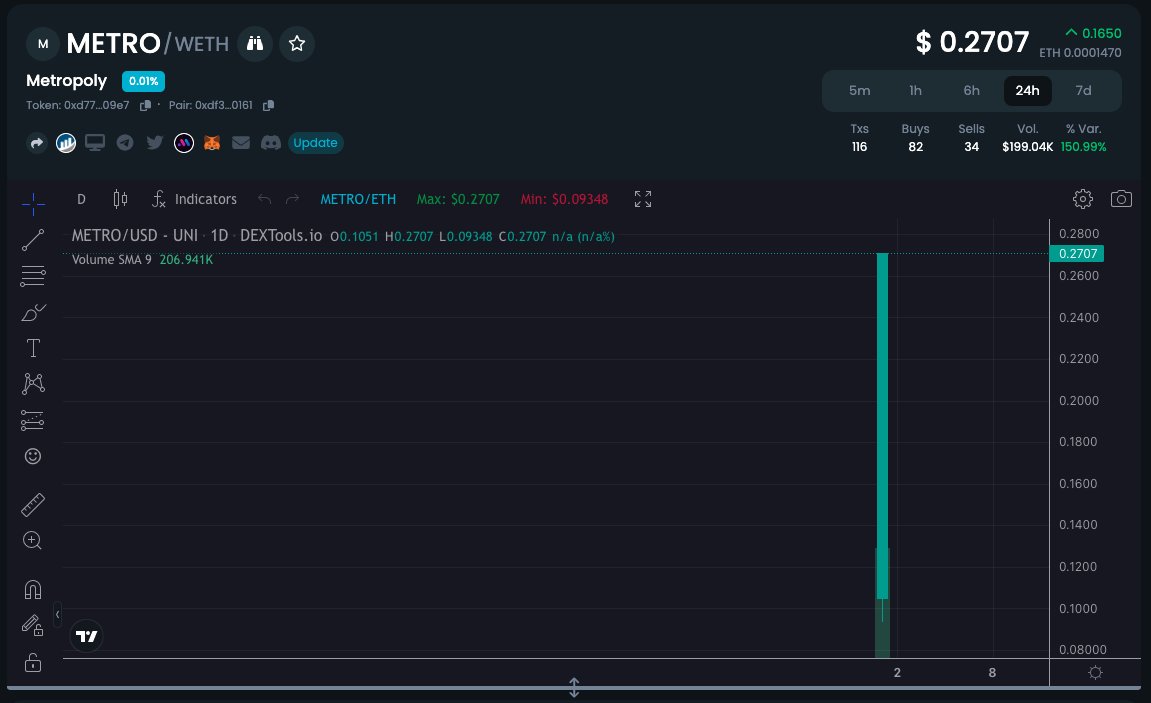Open the candlestick chart style selector
Image resolution: width=1151 pixels, height=703 pixels.
point(120,199)
